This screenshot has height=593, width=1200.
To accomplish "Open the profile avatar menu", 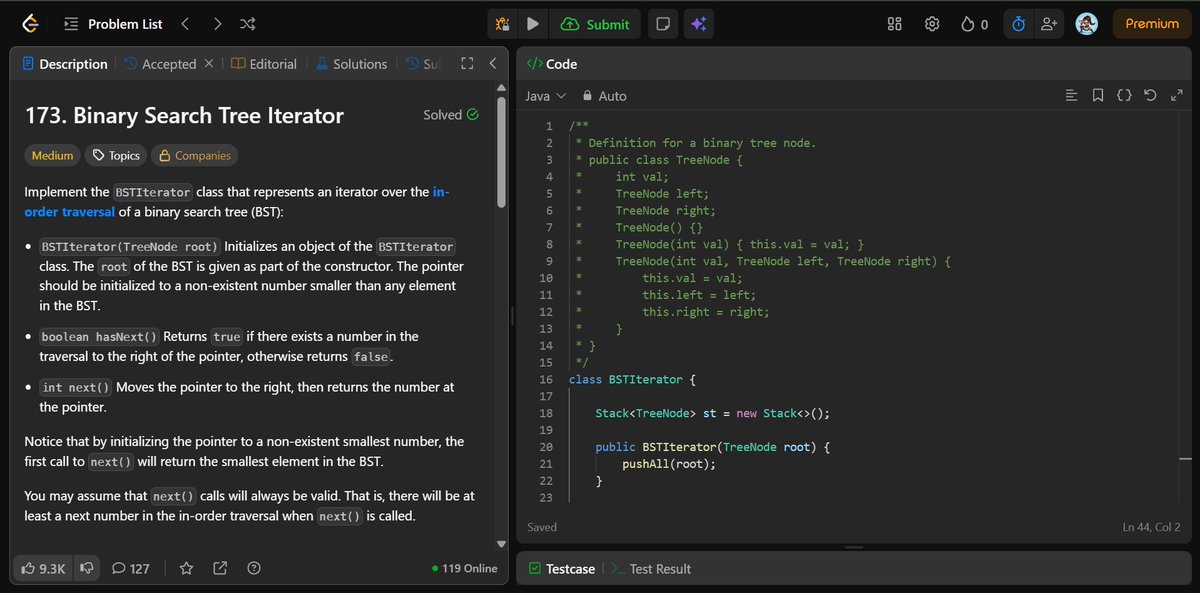I will [x=1087, y=24].
